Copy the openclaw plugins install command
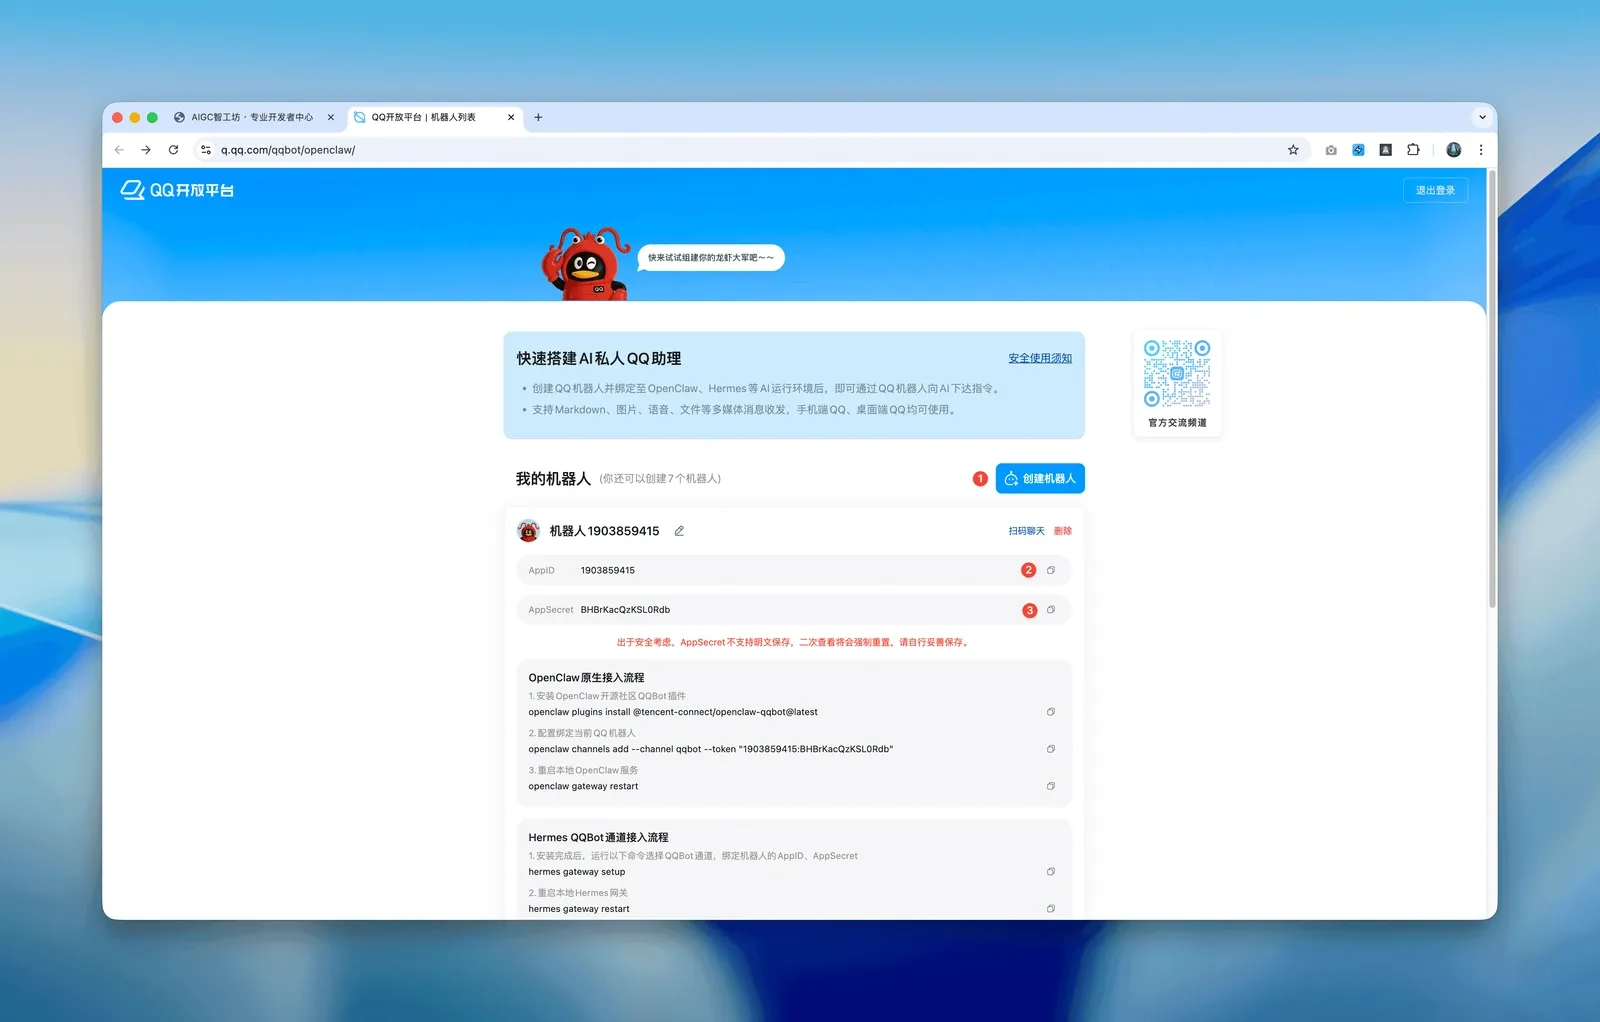Screen dimensions: 1600x1022 point(1051,712)
